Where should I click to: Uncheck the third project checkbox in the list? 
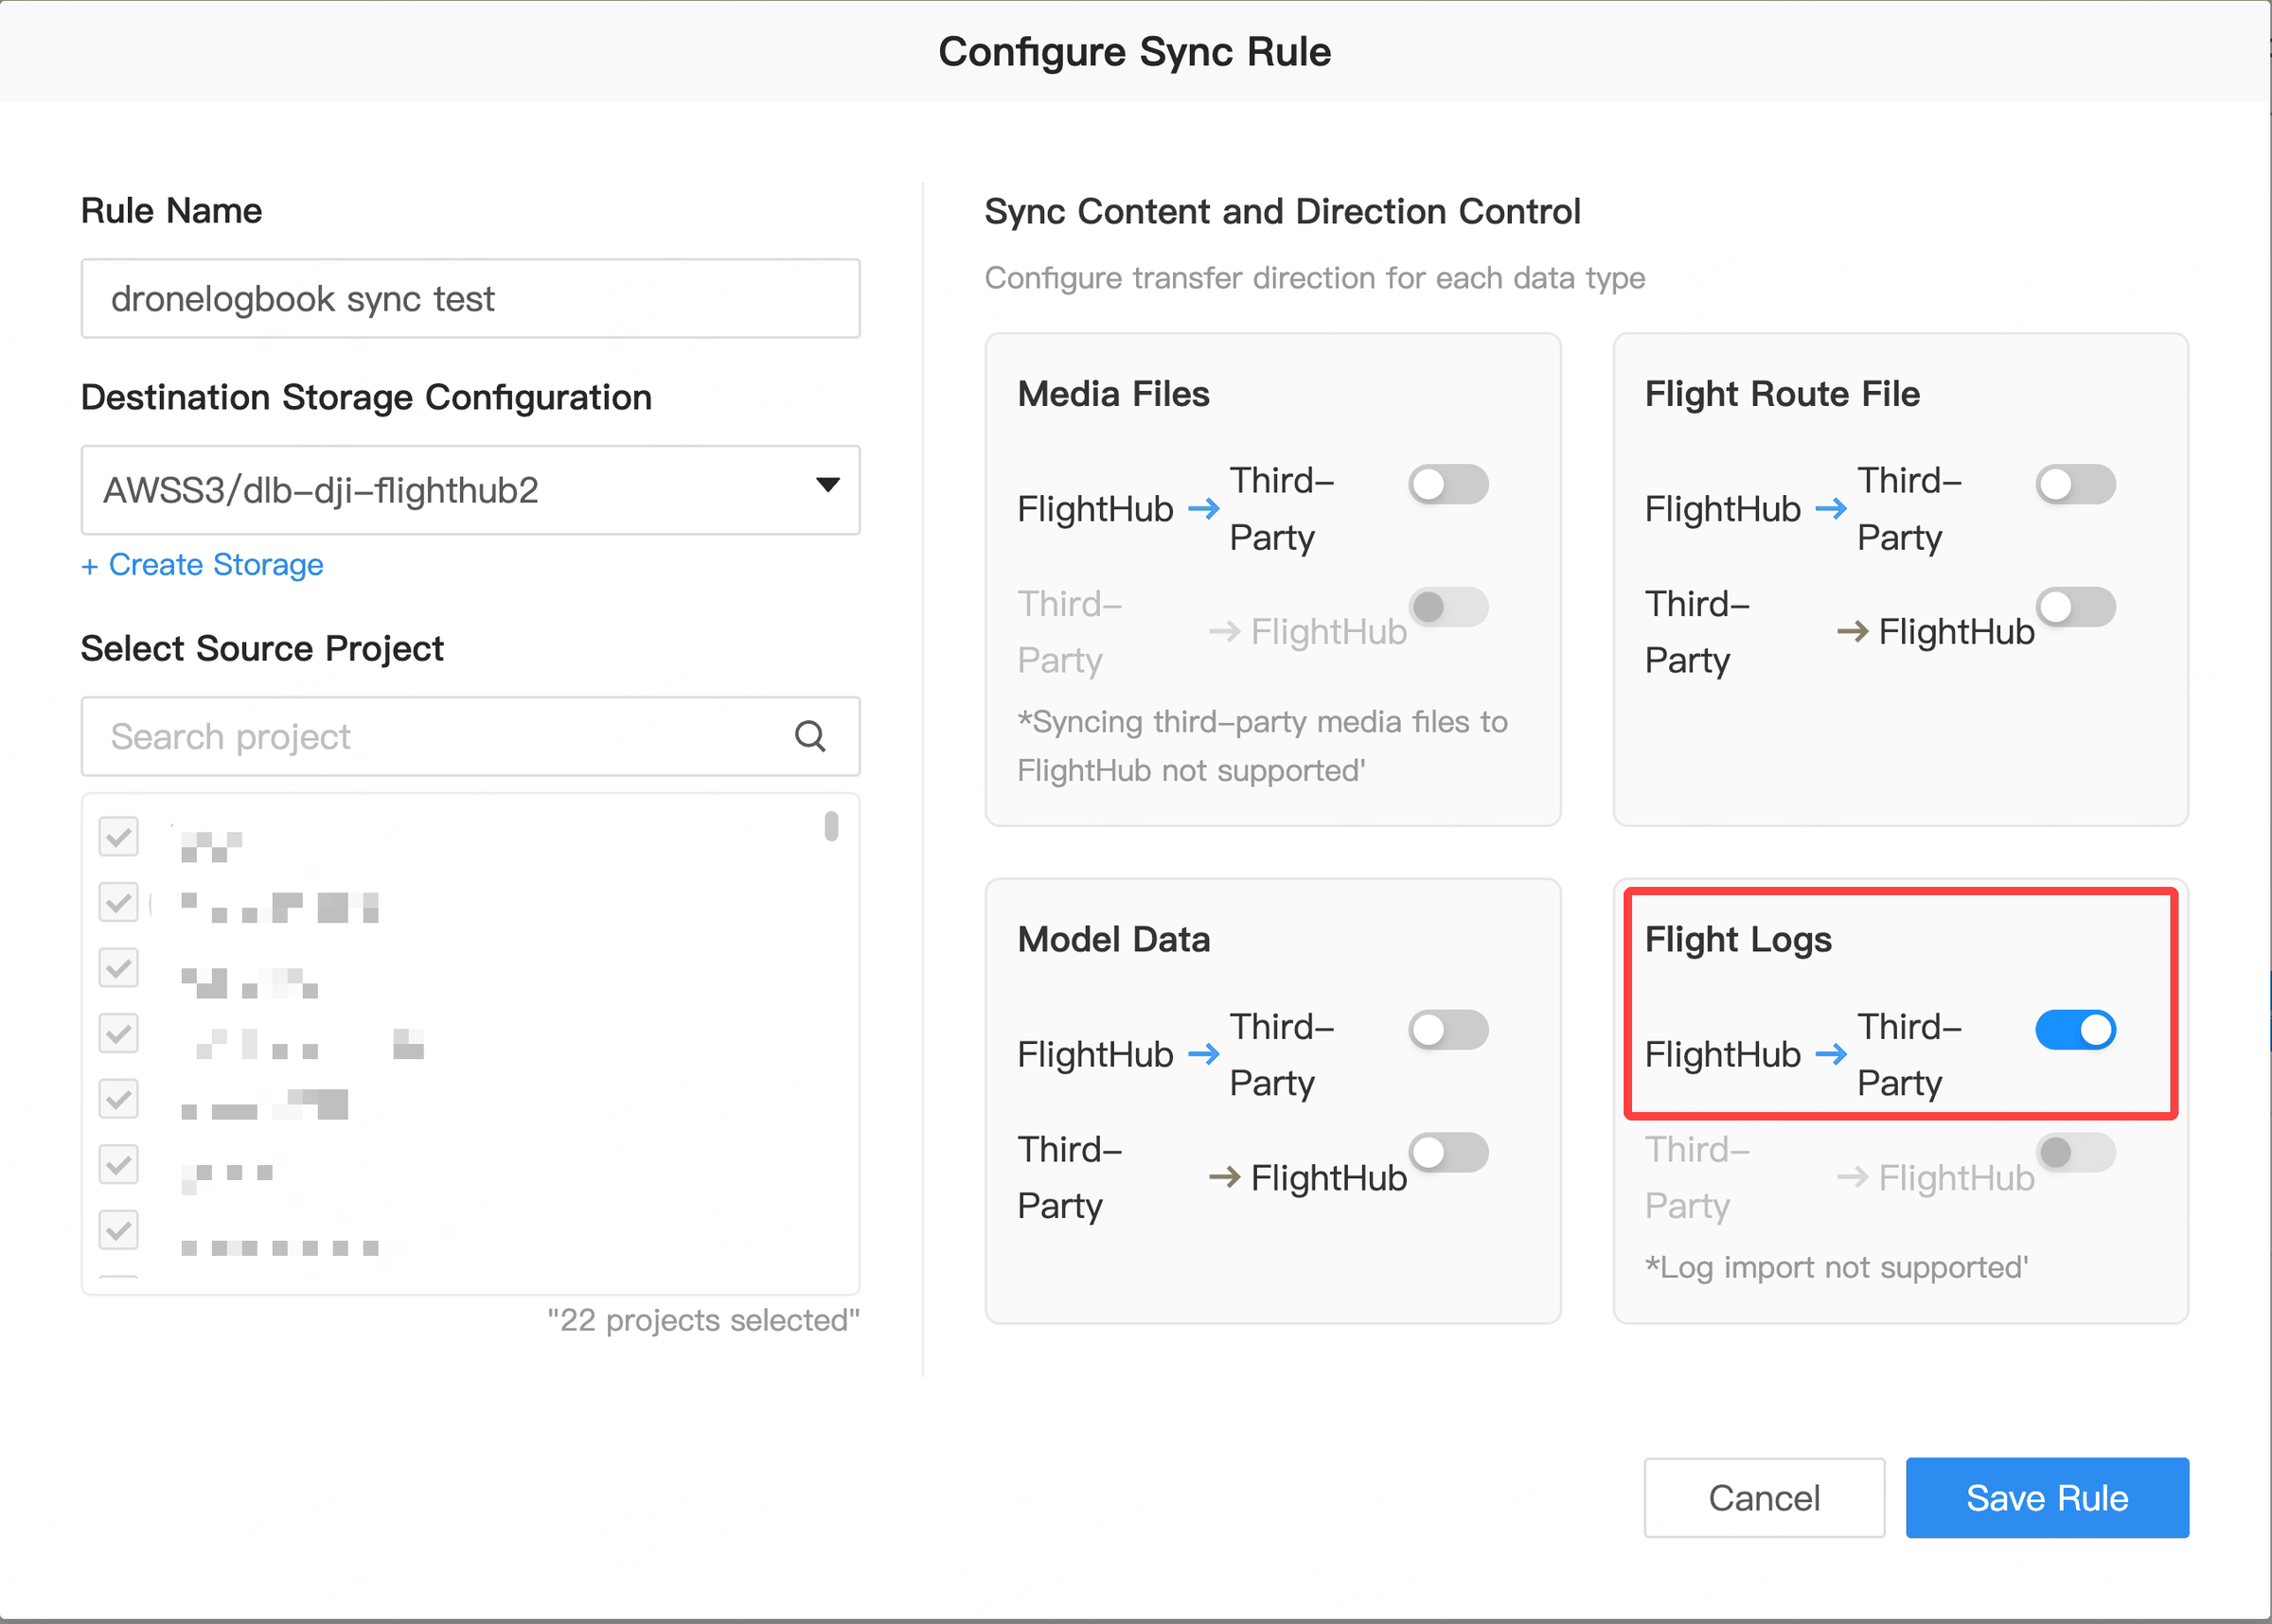[x=119, y=968]
